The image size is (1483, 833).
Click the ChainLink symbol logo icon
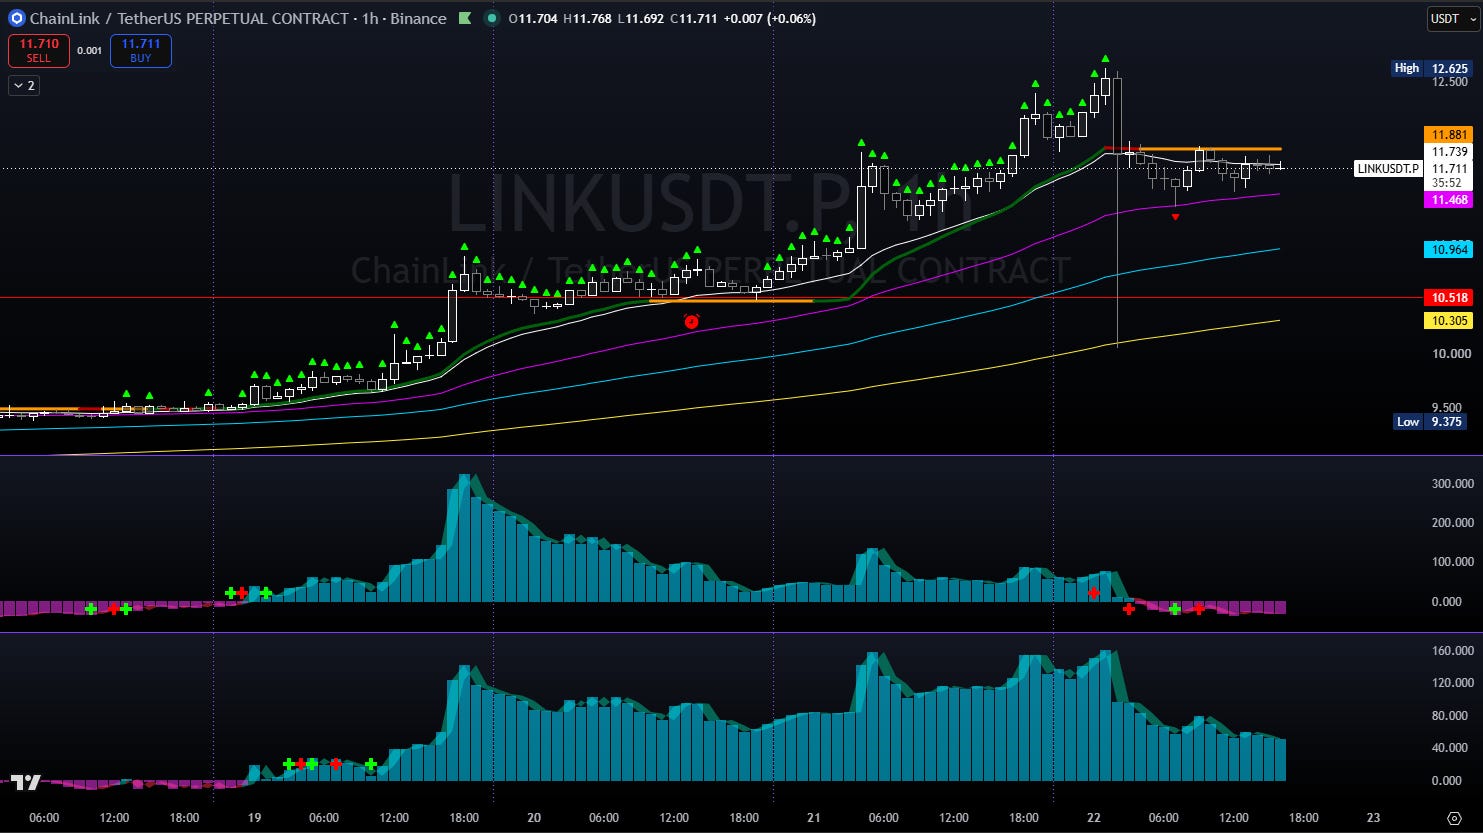[16, 18]
